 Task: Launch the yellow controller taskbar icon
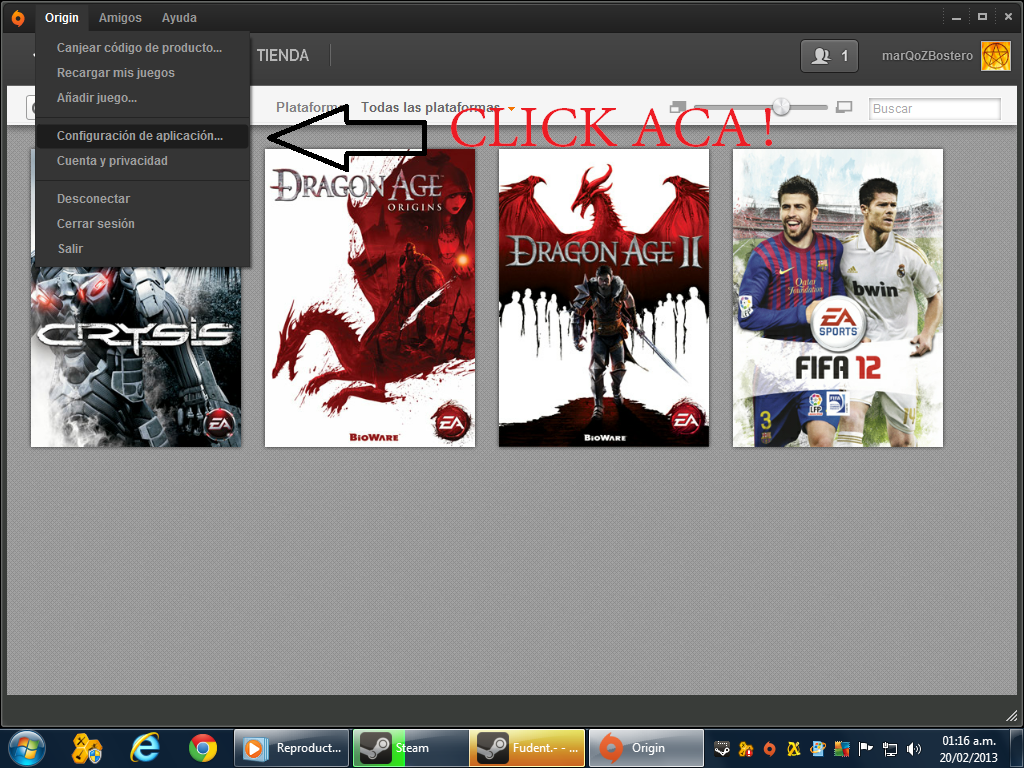click(87, 748)
